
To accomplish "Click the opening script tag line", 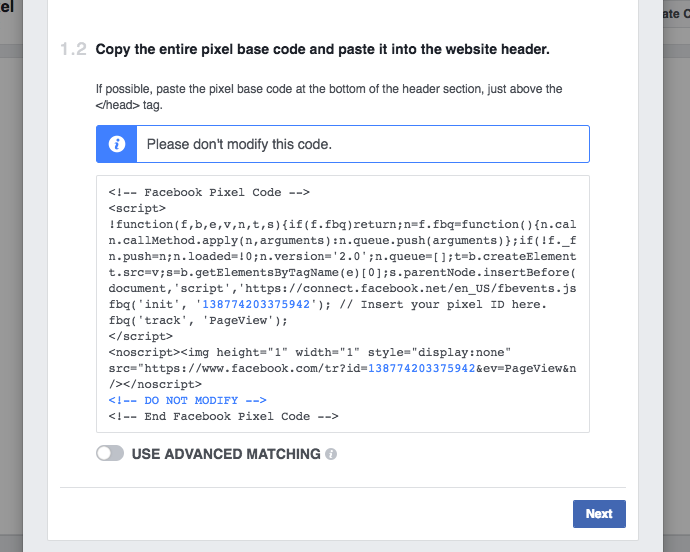I will click(x=137, y=208).
